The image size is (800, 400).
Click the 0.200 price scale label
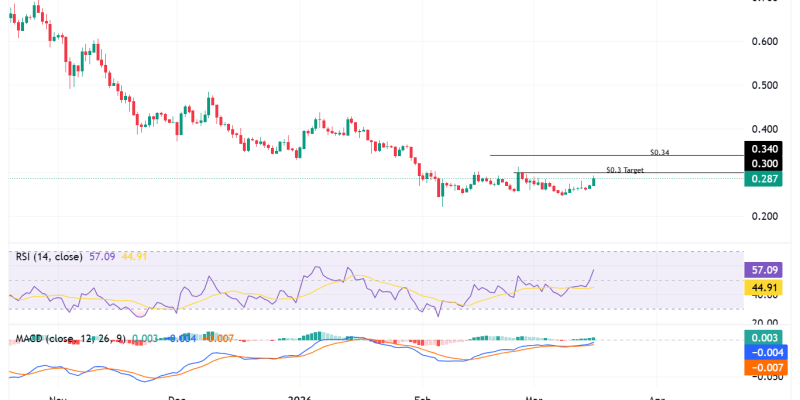(765, 216)
